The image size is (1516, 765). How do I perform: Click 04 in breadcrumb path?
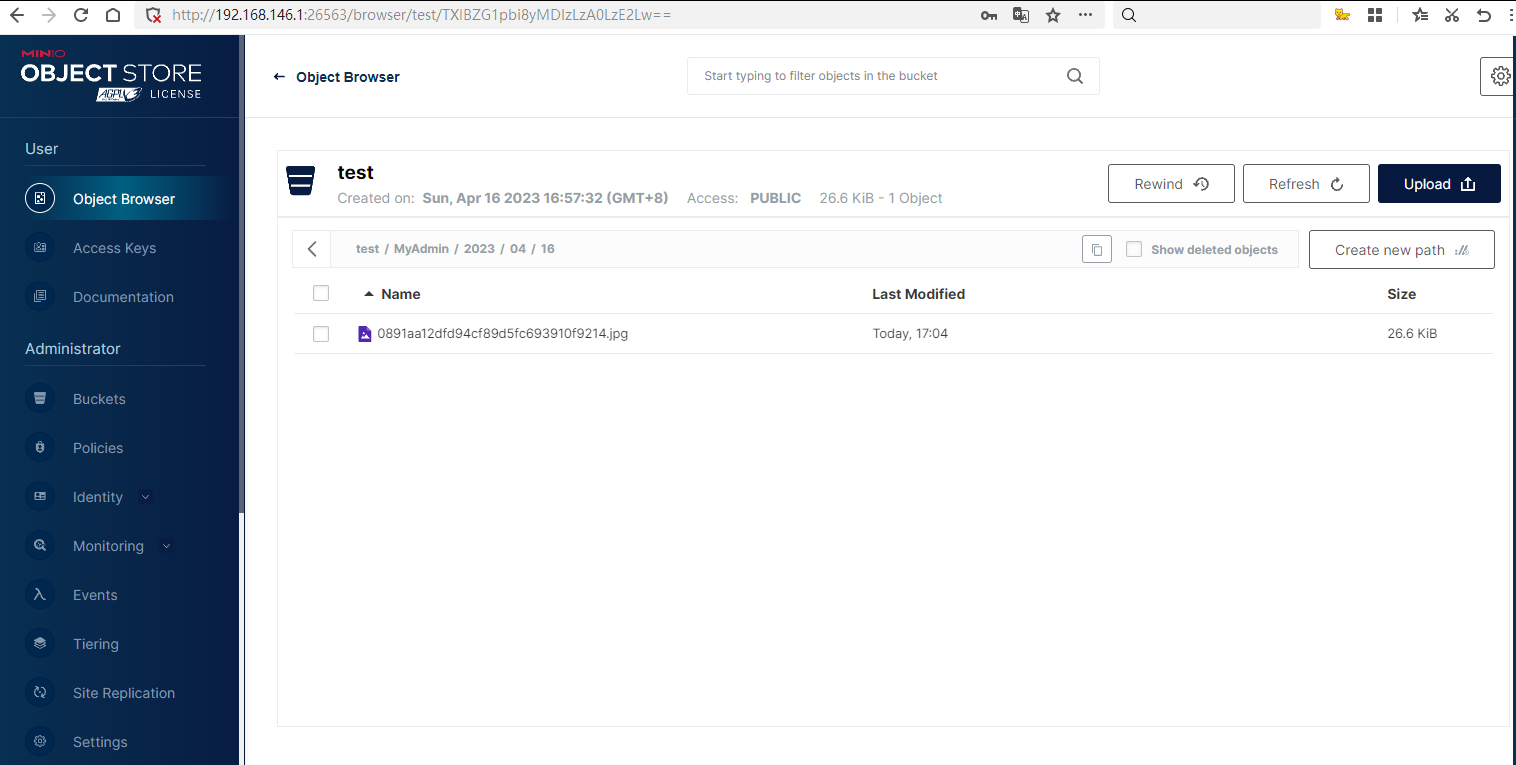(517, 249)
